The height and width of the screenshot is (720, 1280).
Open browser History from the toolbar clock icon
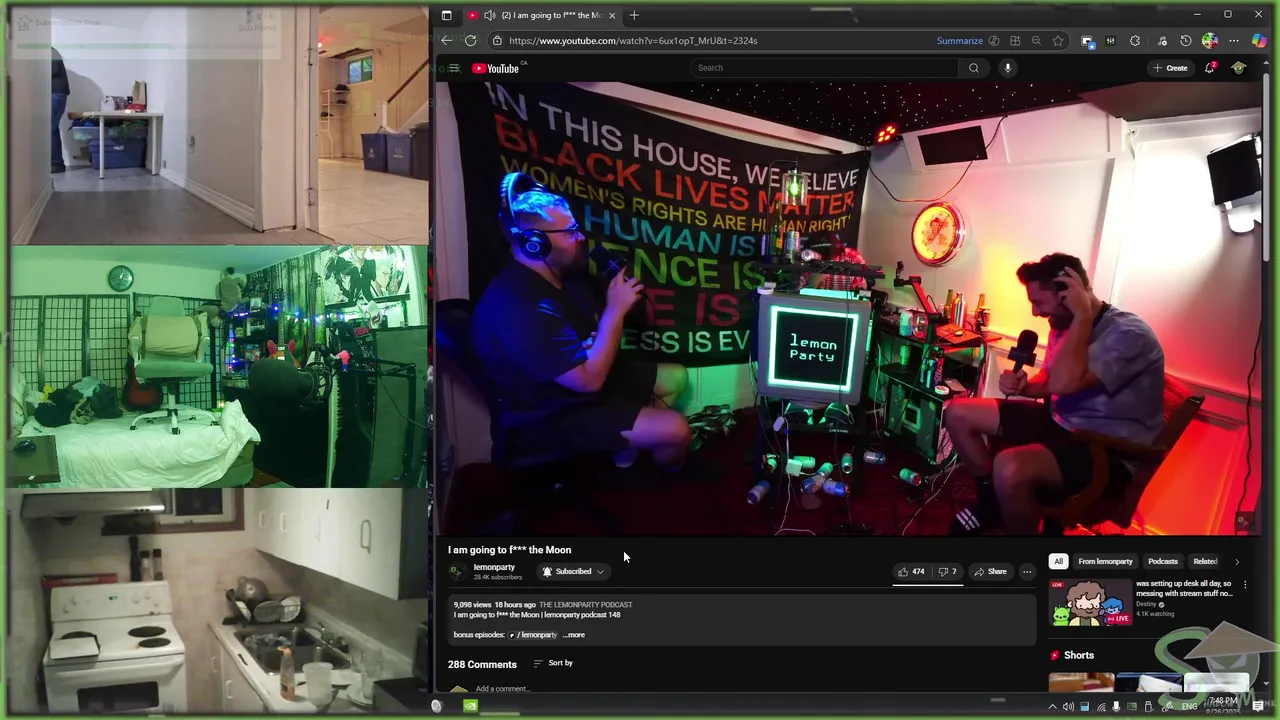tap(1186, 41)
